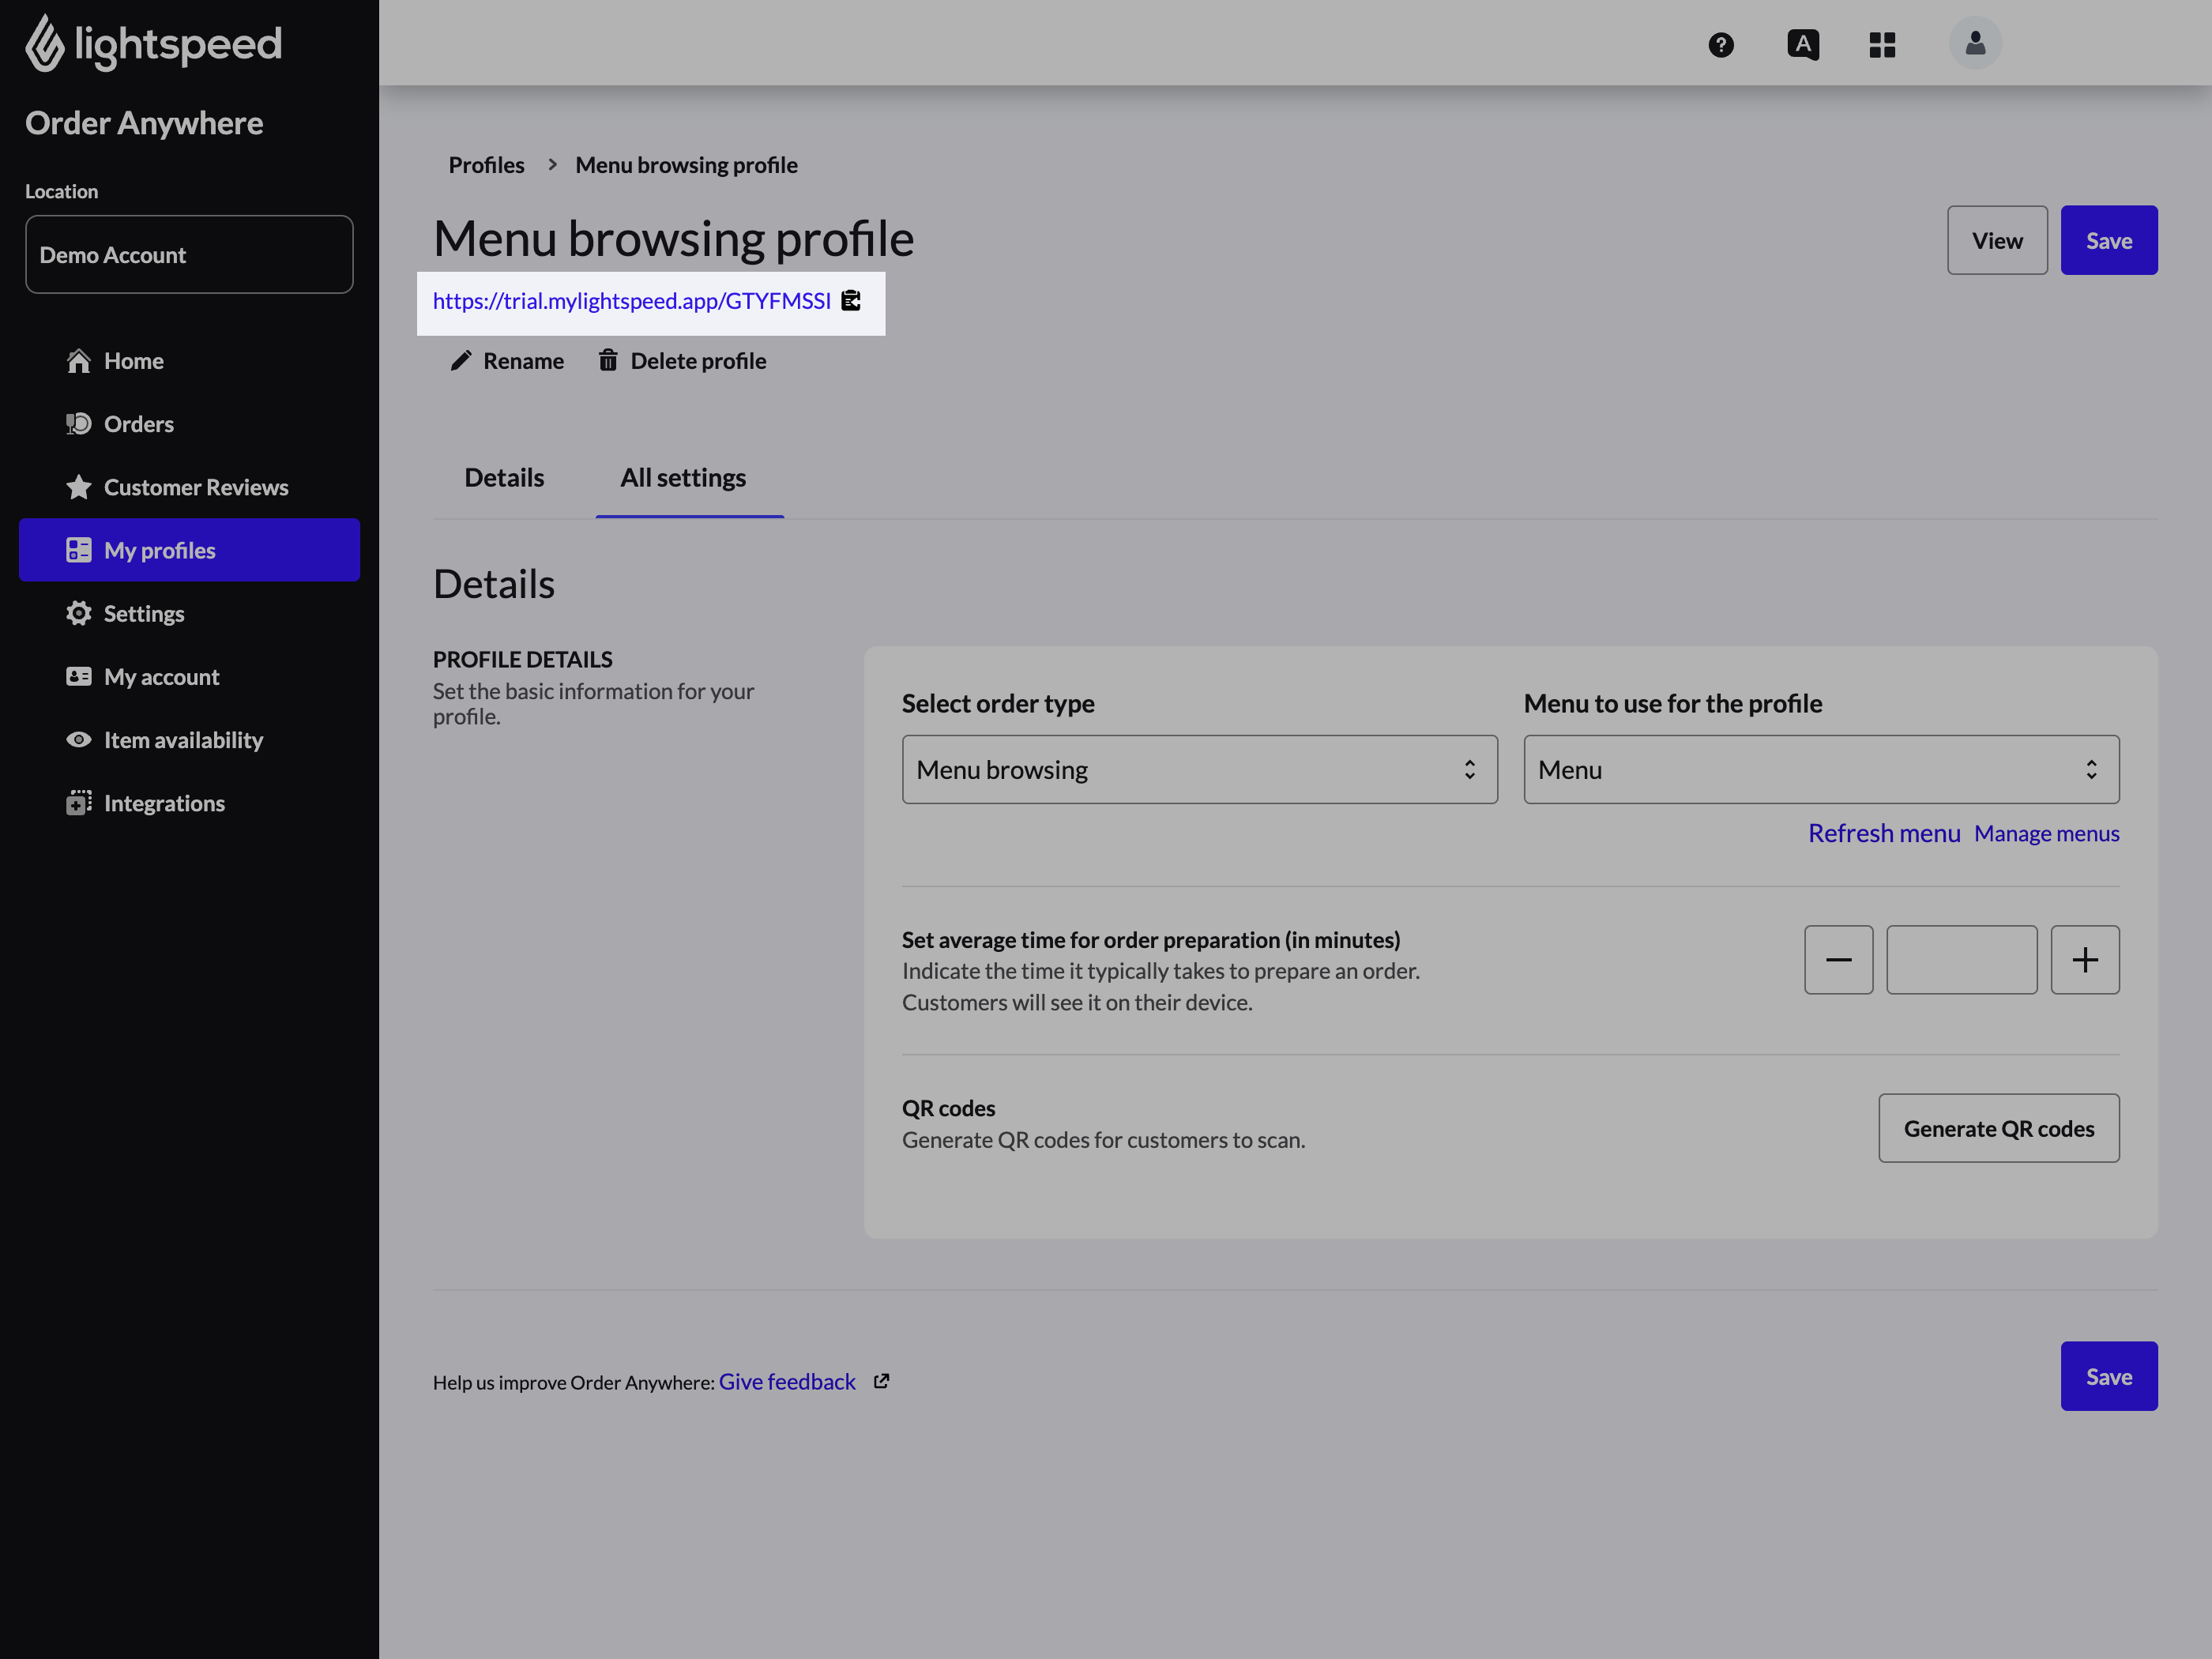Open the Menu to use dropdown
The width and height of the screenshot is (2212, 1659).
(x=1820, y=769)
